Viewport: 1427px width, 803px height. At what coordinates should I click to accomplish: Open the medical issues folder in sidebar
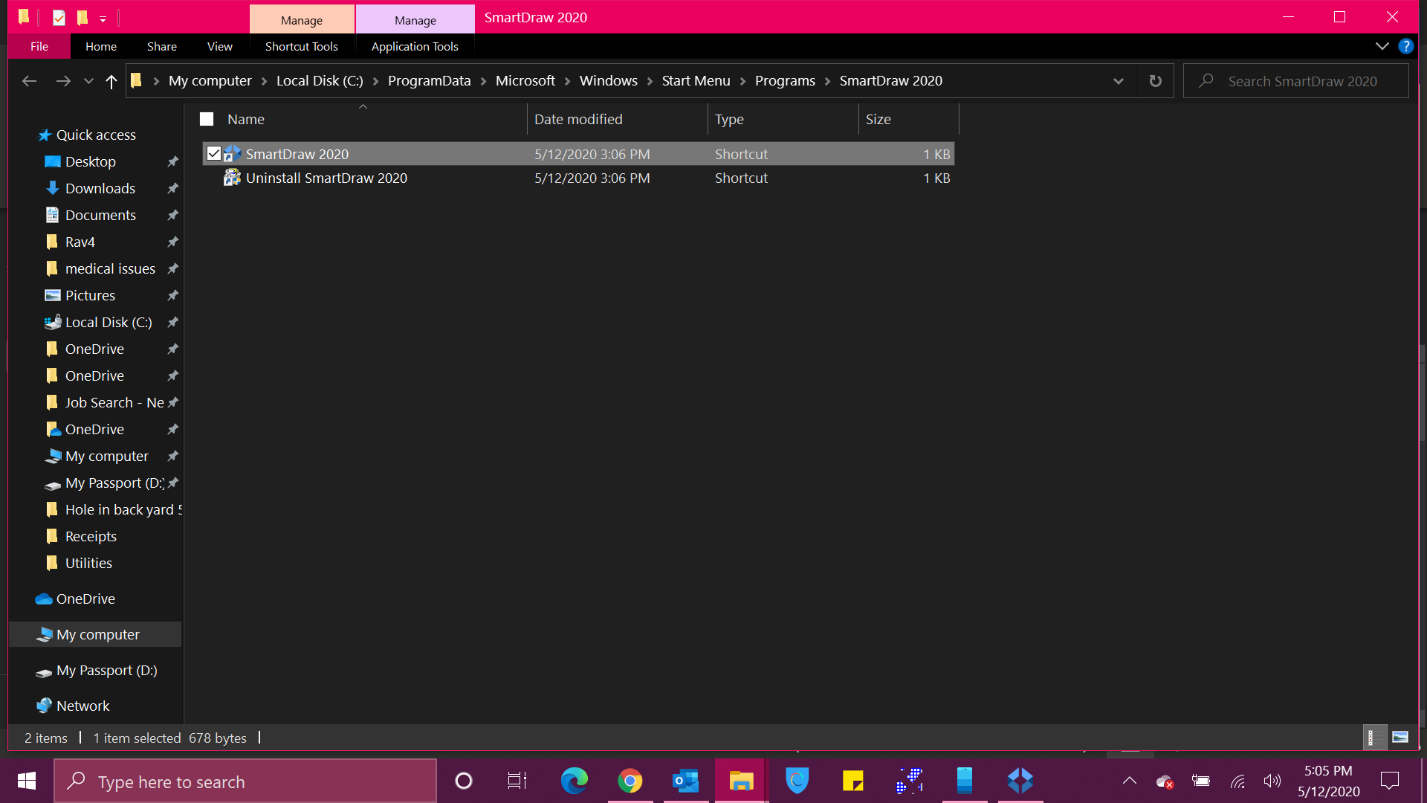pyautogui.click(x=110, y=269)
